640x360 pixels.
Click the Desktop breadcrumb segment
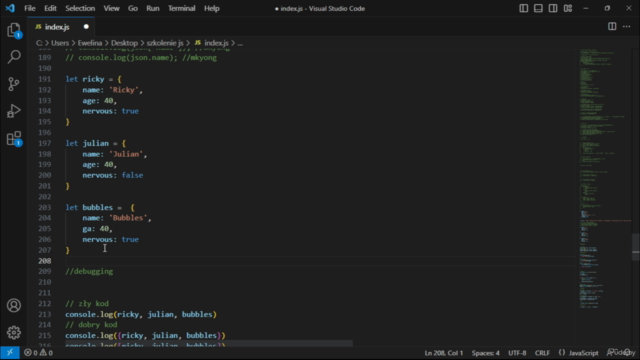(124, 43)
